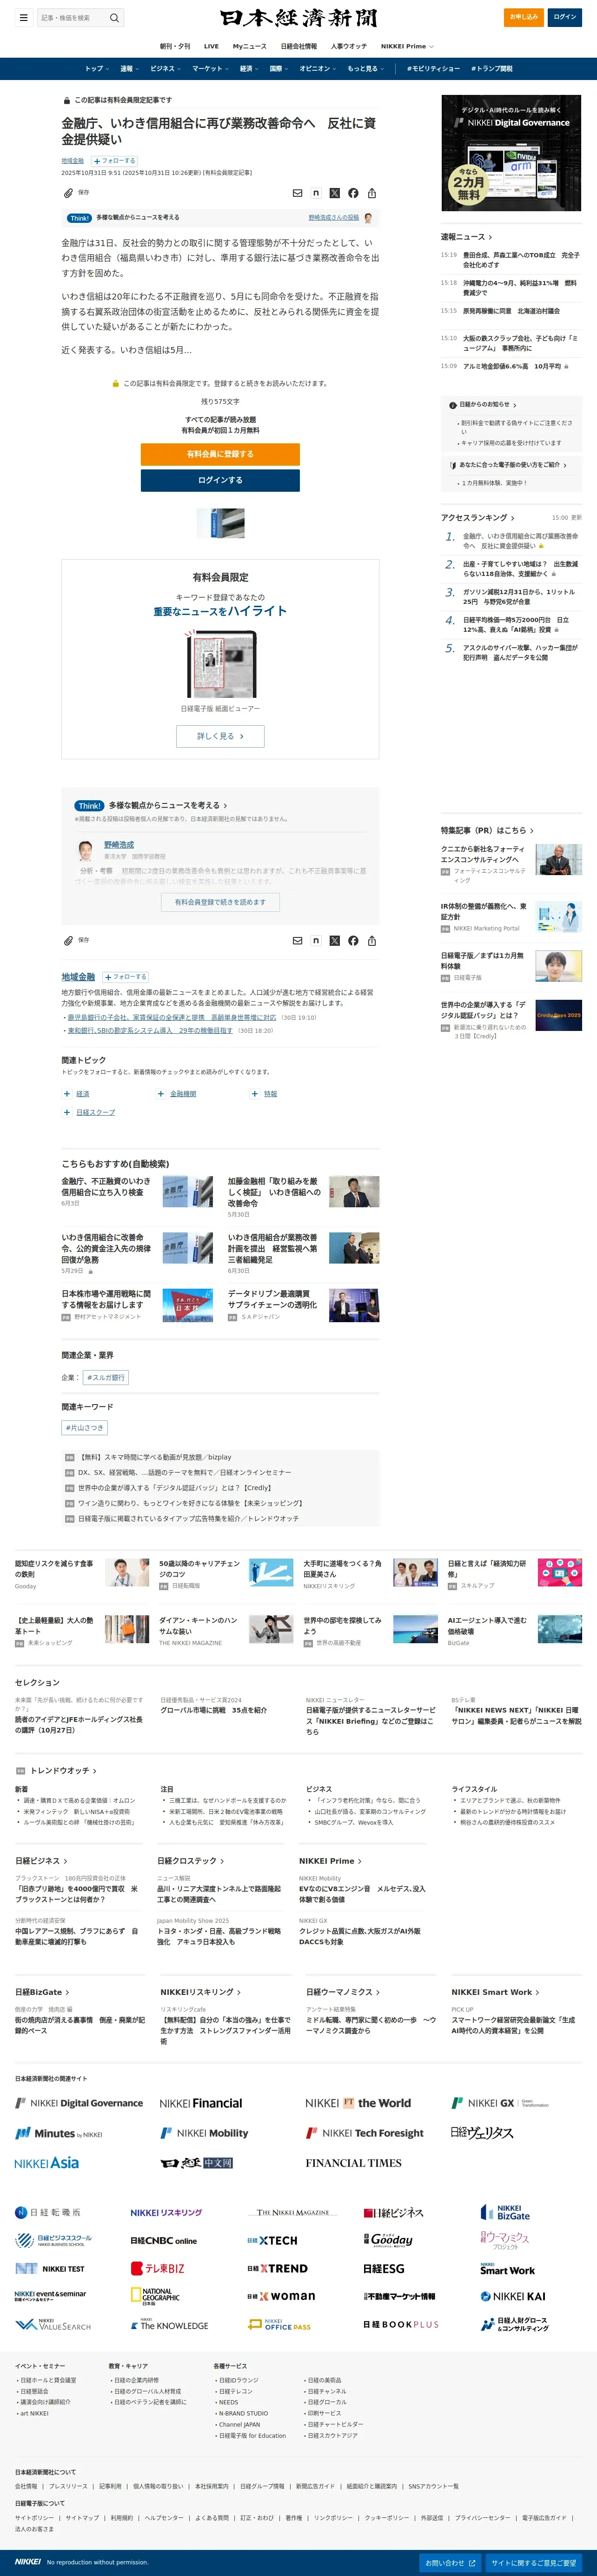This screenshot has height=2576, width=597.
Task: Click the orange お申し込み button
Action: point(523,17)
